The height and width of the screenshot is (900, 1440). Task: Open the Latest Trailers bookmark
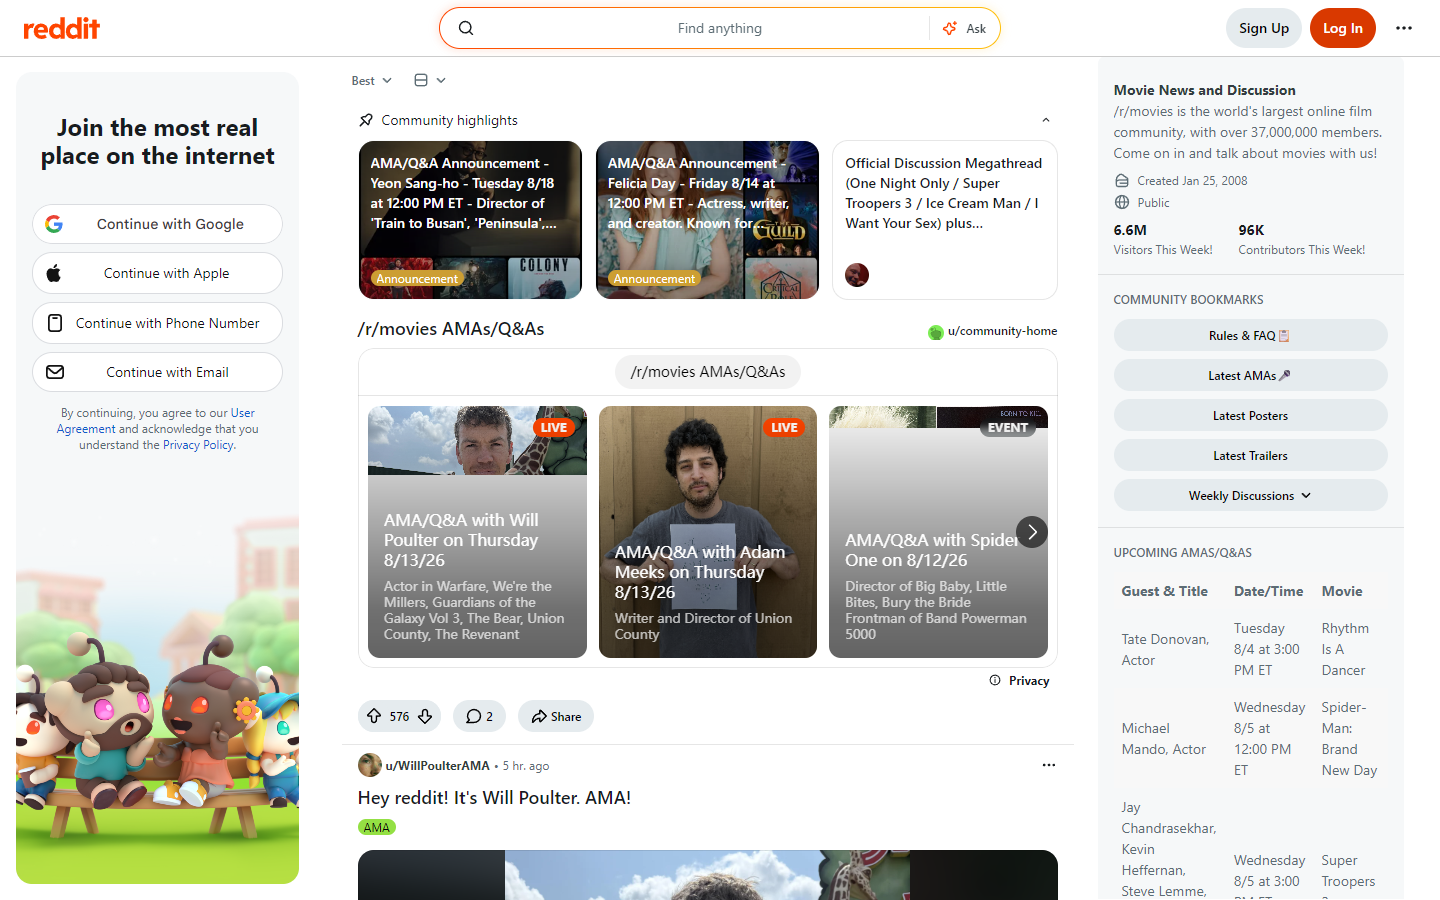coord(1250,455)
